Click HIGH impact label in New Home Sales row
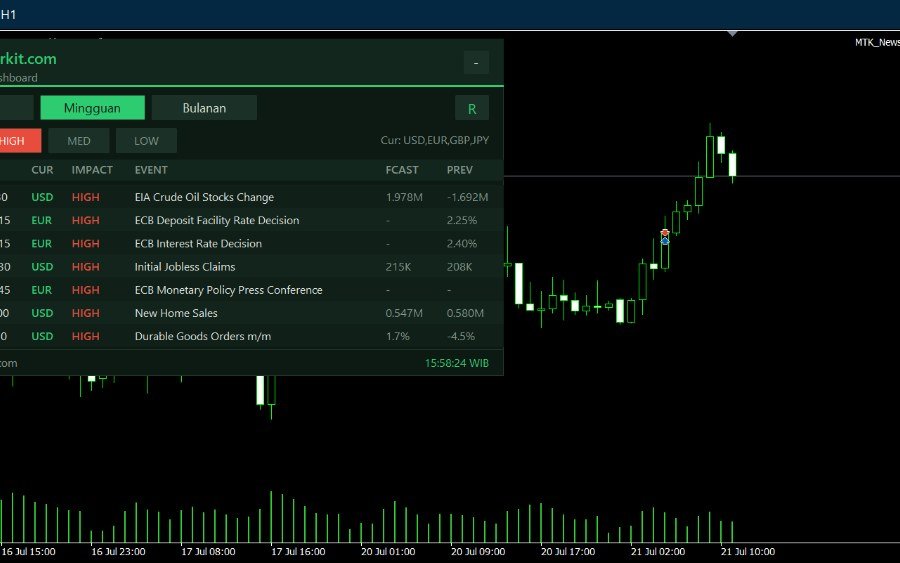This screenshot has height=563, width=900. point(86,313)
